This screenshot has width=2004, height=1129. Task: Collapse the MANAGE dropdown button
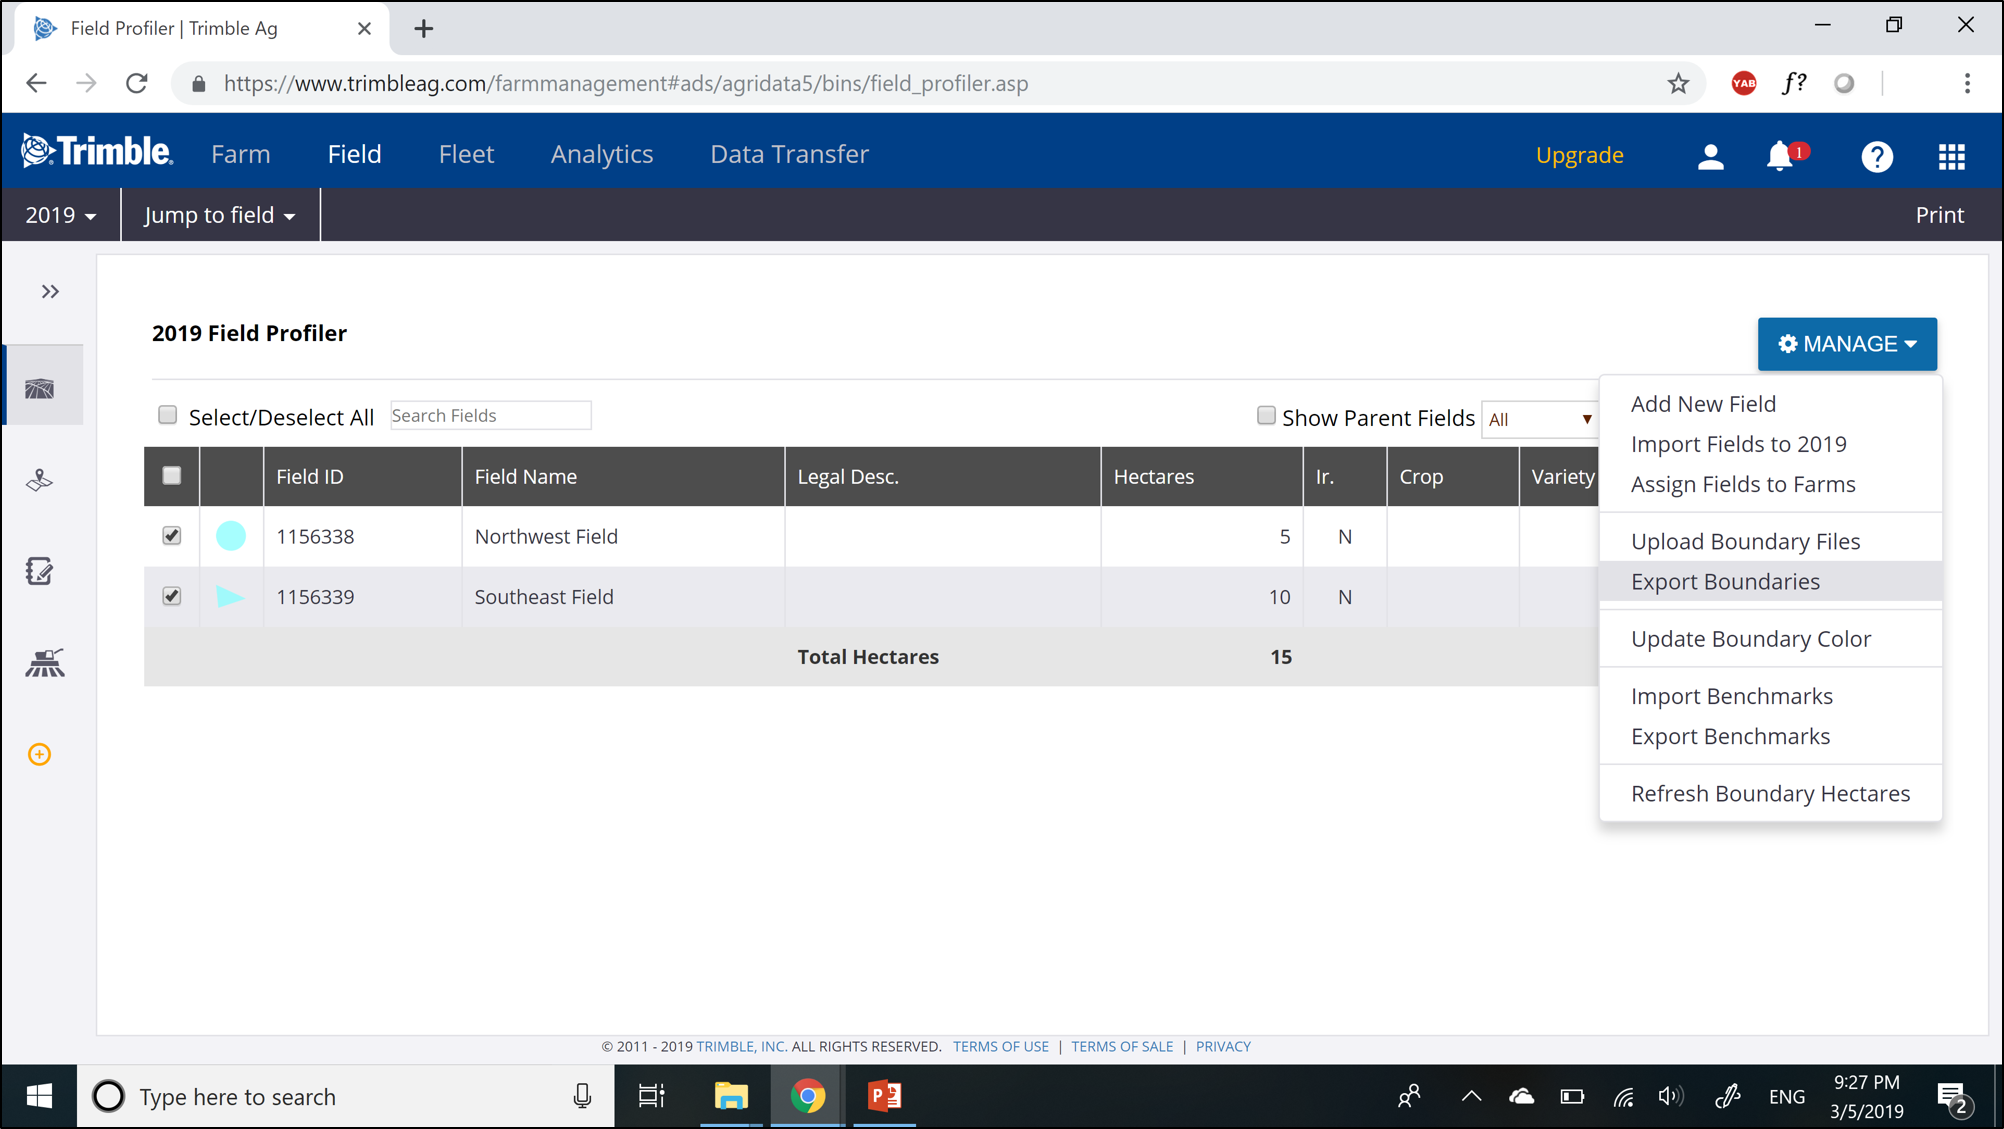pyautogui.click(x=1847, y=344)
